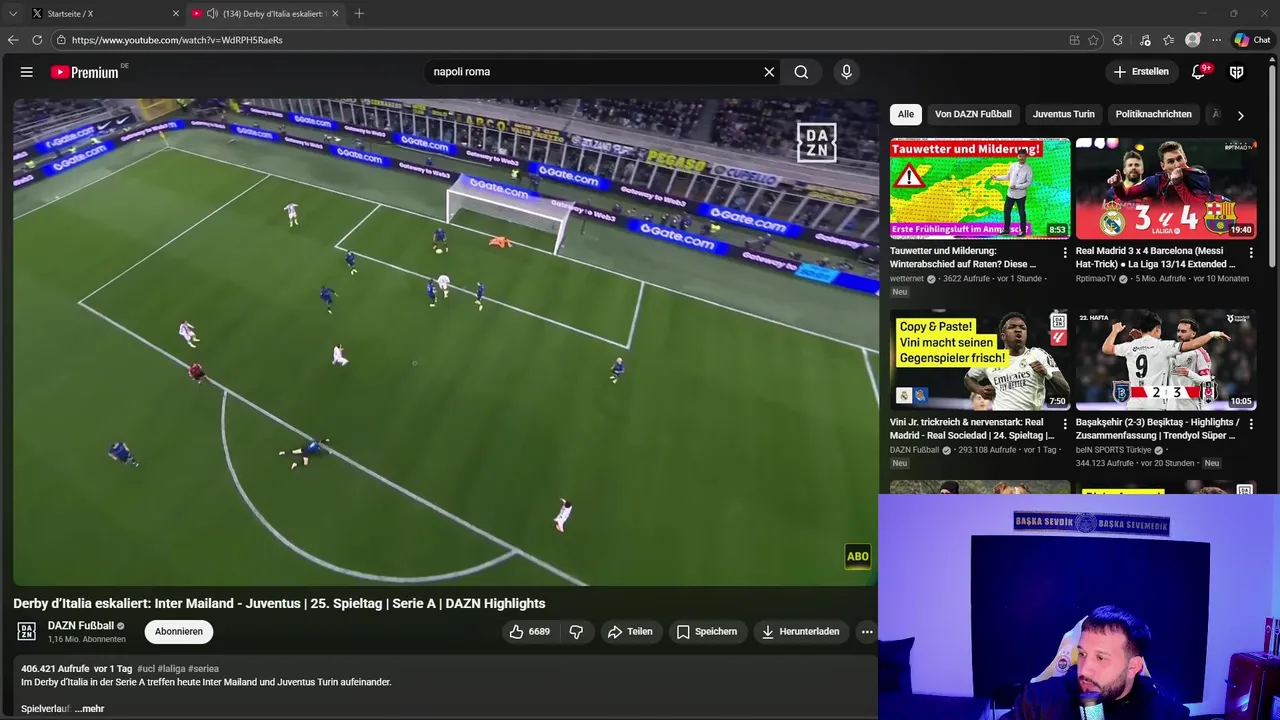Screen dimensions: 1280x720
Task: Close the Startseite / X tab
Action: point(176,13)
